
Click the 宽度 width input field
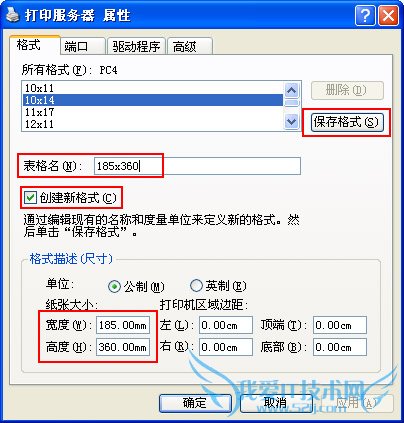[123, 325]
